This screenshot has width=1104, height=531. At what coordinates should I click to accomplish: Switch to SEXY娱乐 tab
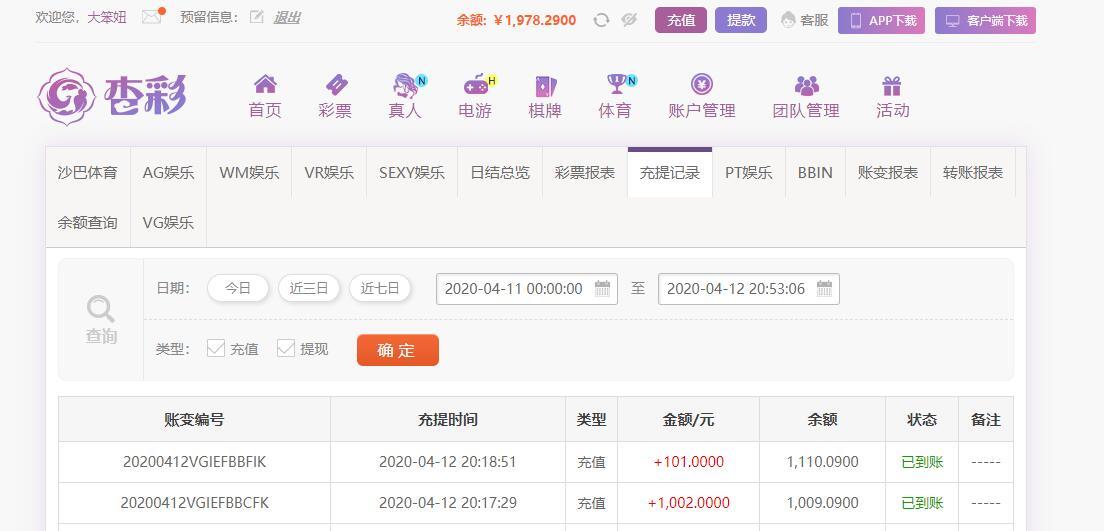pyautogui.click(x=412, y=173)
